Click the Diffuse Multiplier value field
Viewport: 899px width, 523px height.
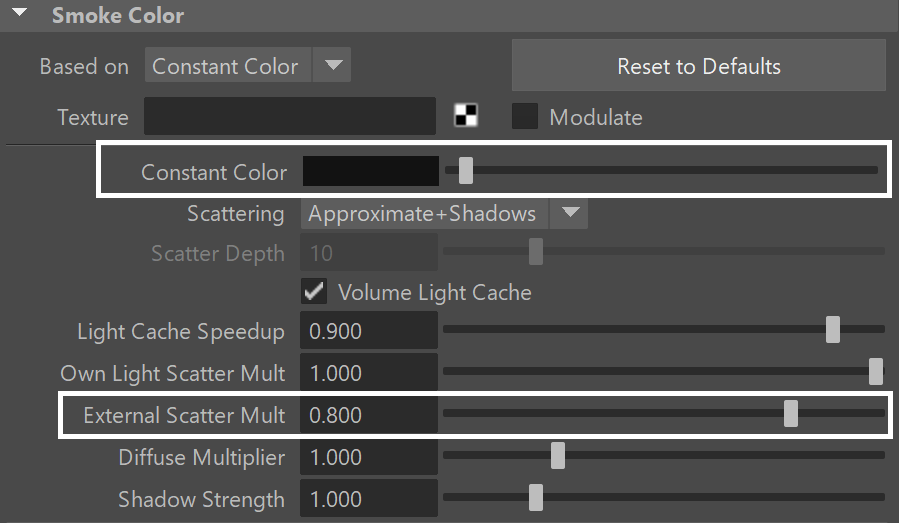pos(369,457)
